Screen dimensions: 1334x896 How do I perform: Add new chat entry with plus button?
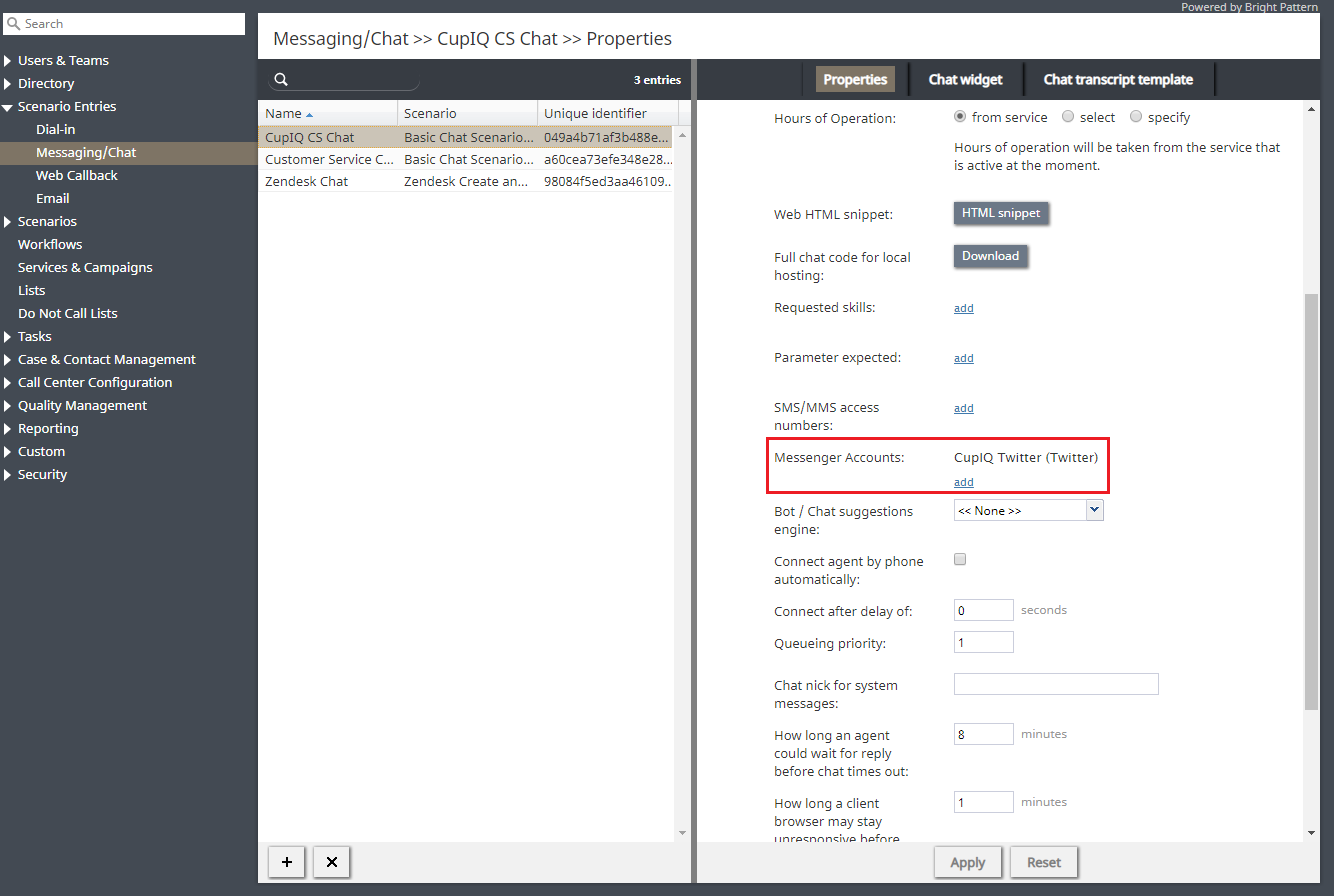click(287, 862)
